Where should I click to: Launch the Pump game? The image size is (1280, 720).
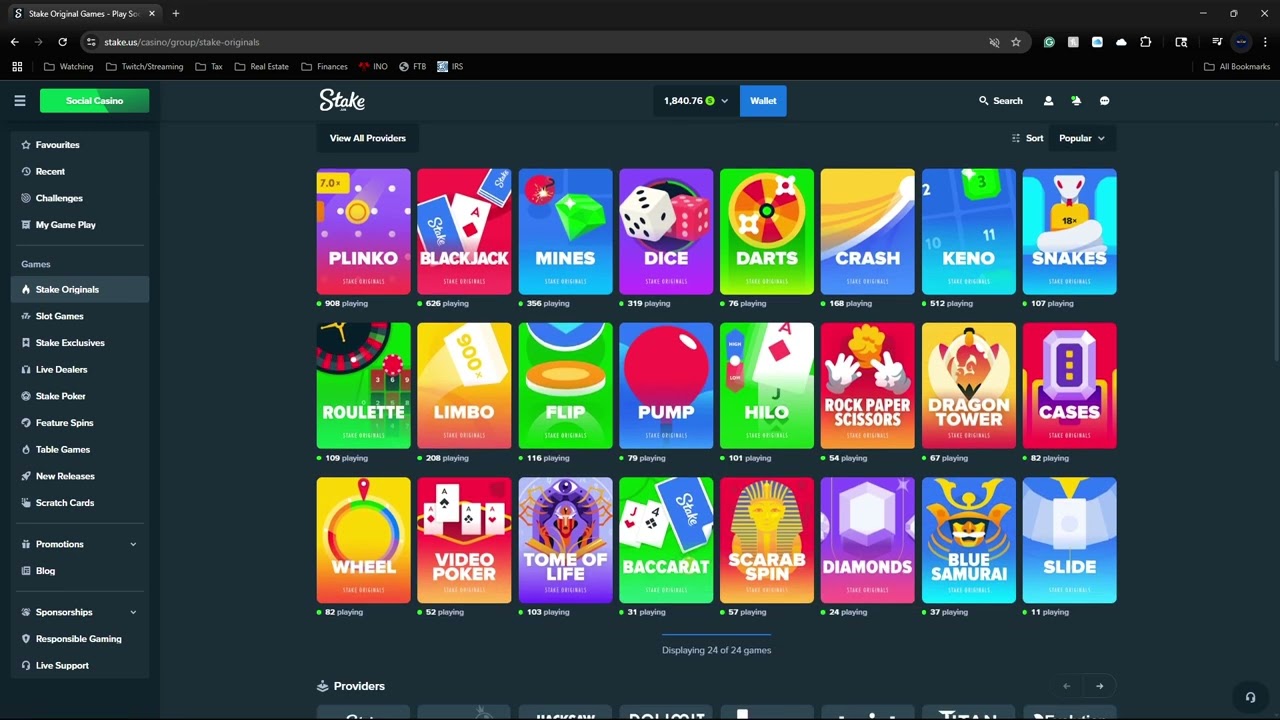click(666, 386)
